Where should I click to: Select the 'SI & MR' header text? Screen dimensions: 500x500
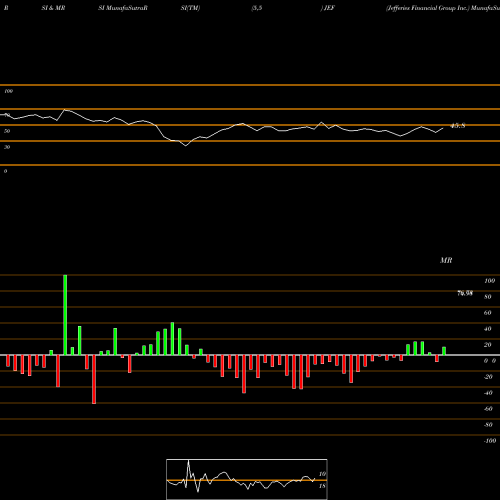pyautogui.click(x=53, y=8)
